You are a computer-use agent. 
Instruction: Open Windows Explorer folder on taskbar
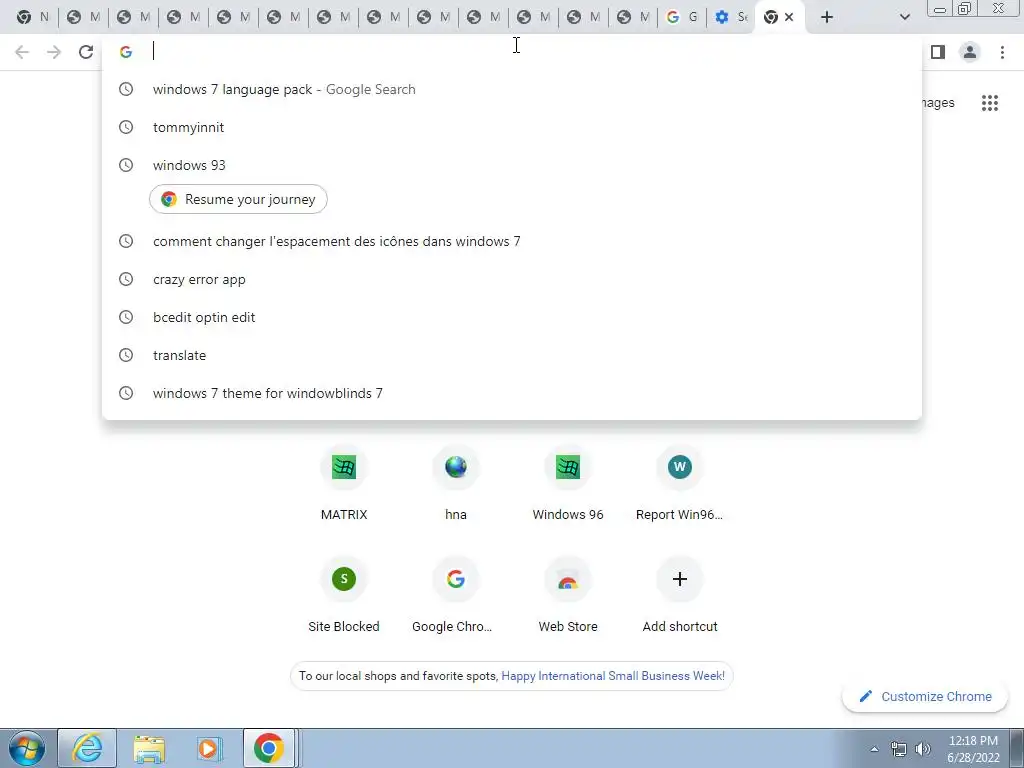149,748
